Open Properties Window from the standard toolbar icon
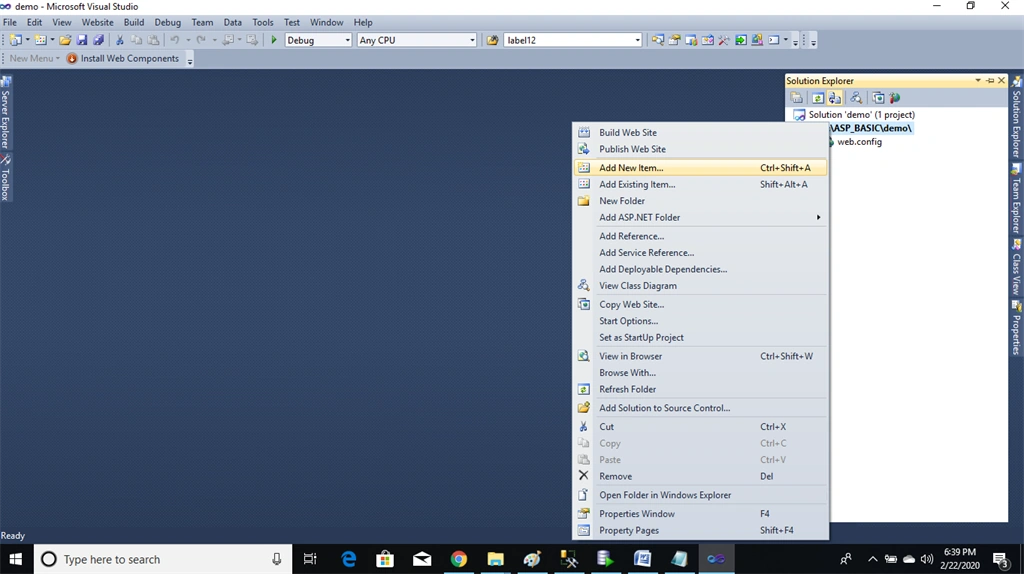1024x574 pixels. 674,40
